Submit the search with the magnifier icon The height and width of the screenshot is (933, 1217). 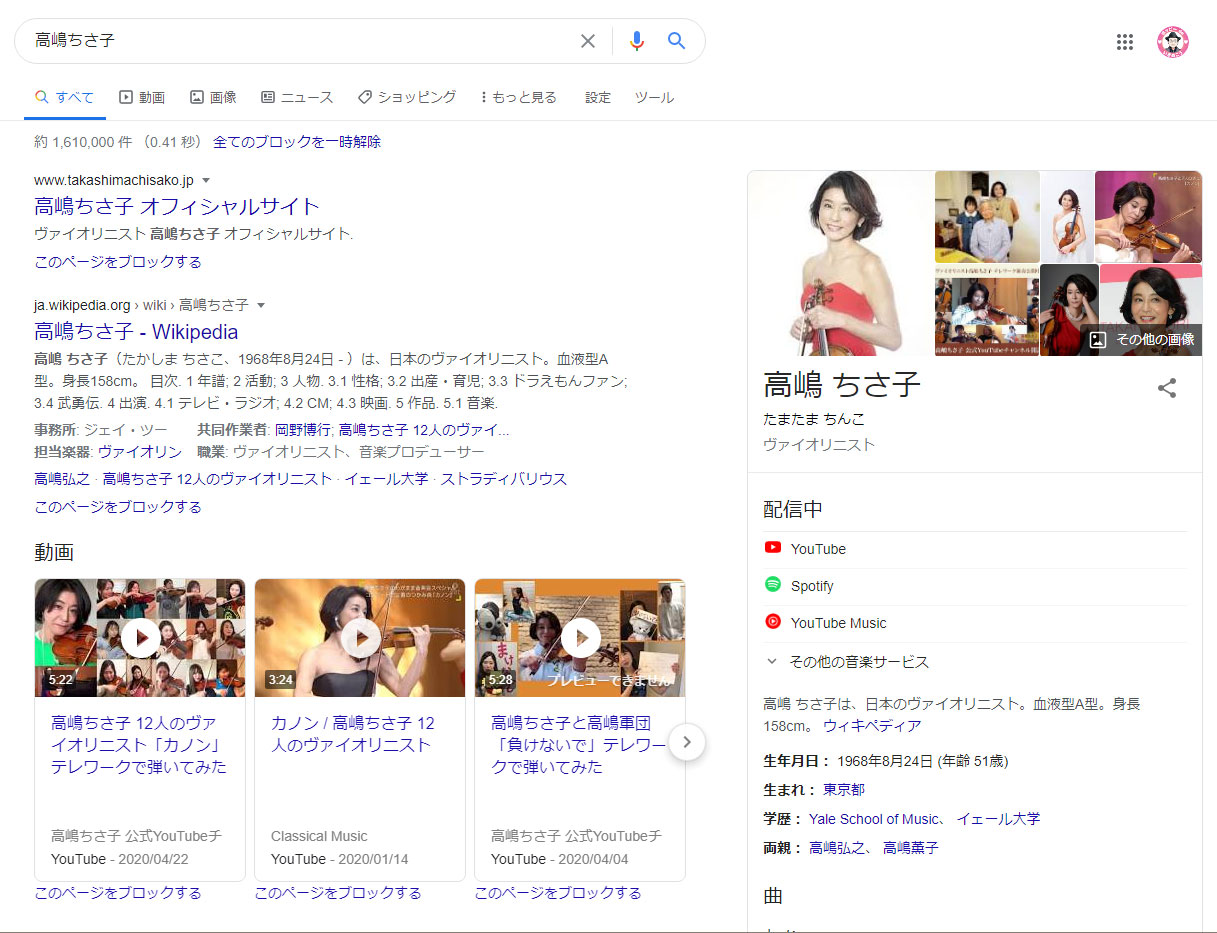(x=677, y=41)
